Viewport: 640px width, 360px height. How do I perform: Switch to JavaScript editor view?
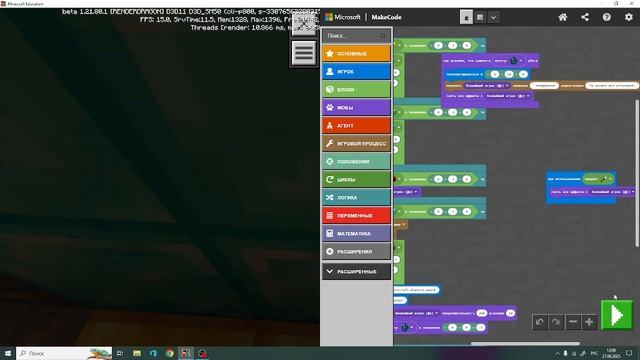480,18
